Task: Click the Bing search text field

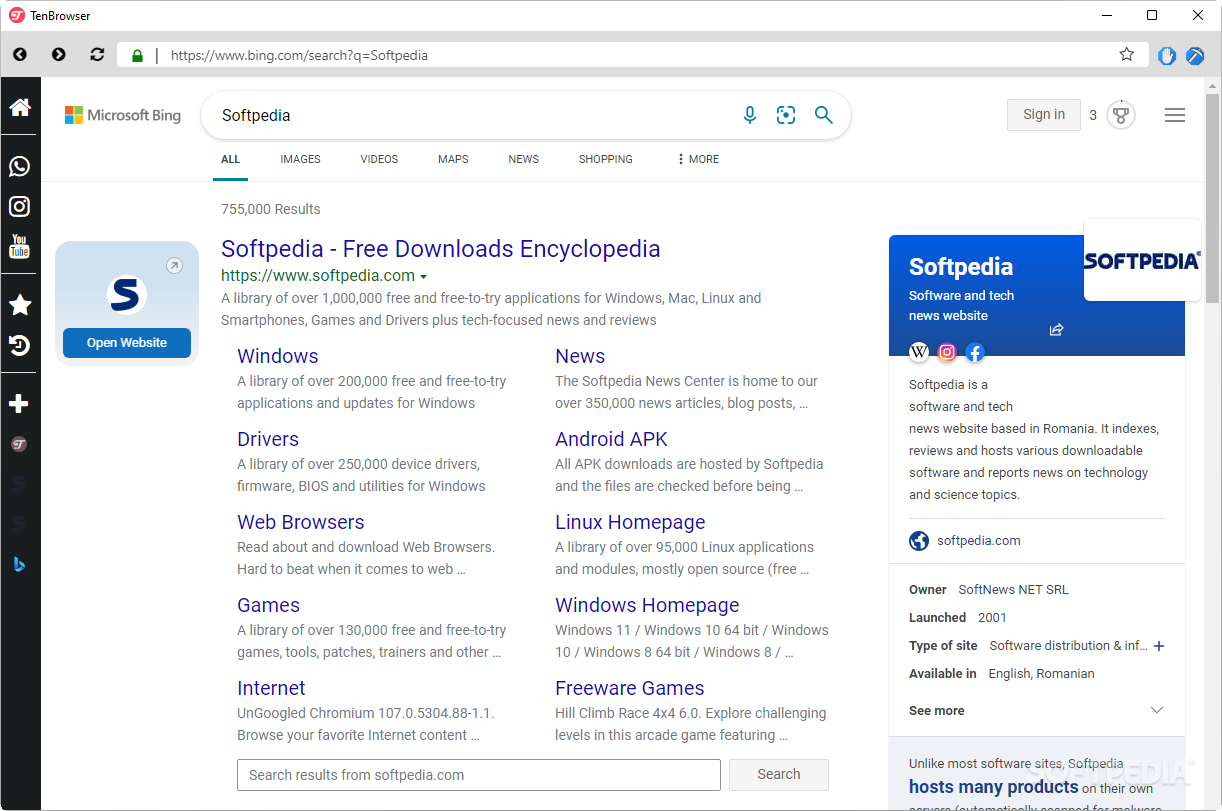Action: click(470, 115)
